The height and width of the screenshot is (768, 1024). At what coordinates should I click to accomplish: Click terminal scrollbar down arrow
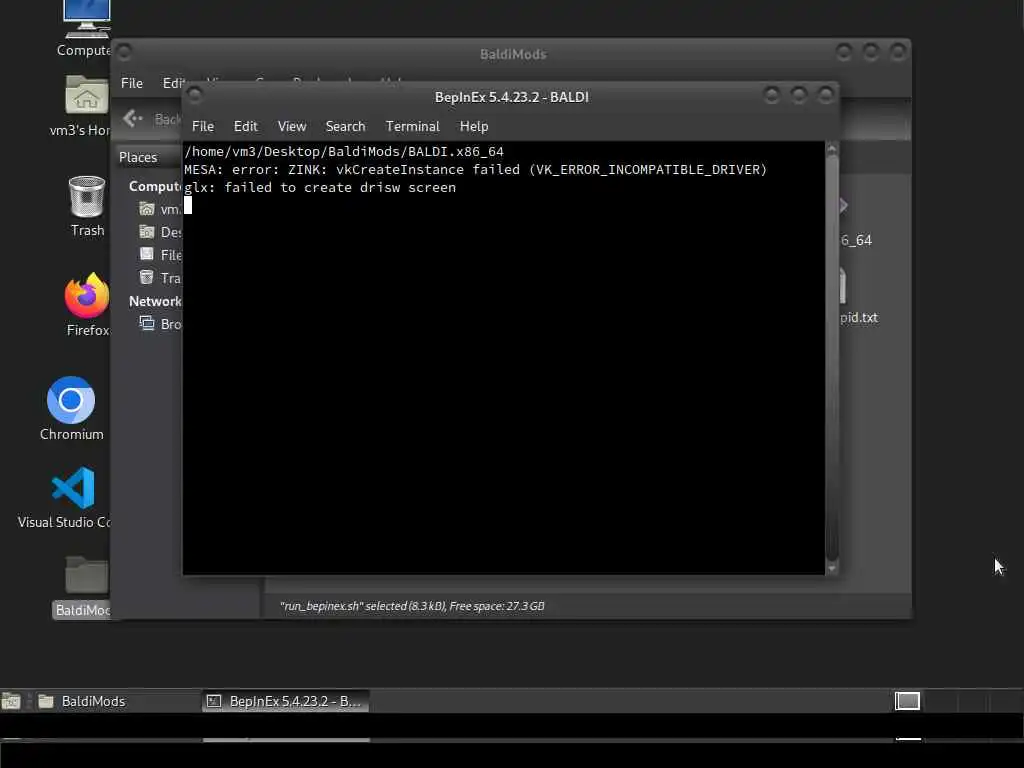[831, 568]
